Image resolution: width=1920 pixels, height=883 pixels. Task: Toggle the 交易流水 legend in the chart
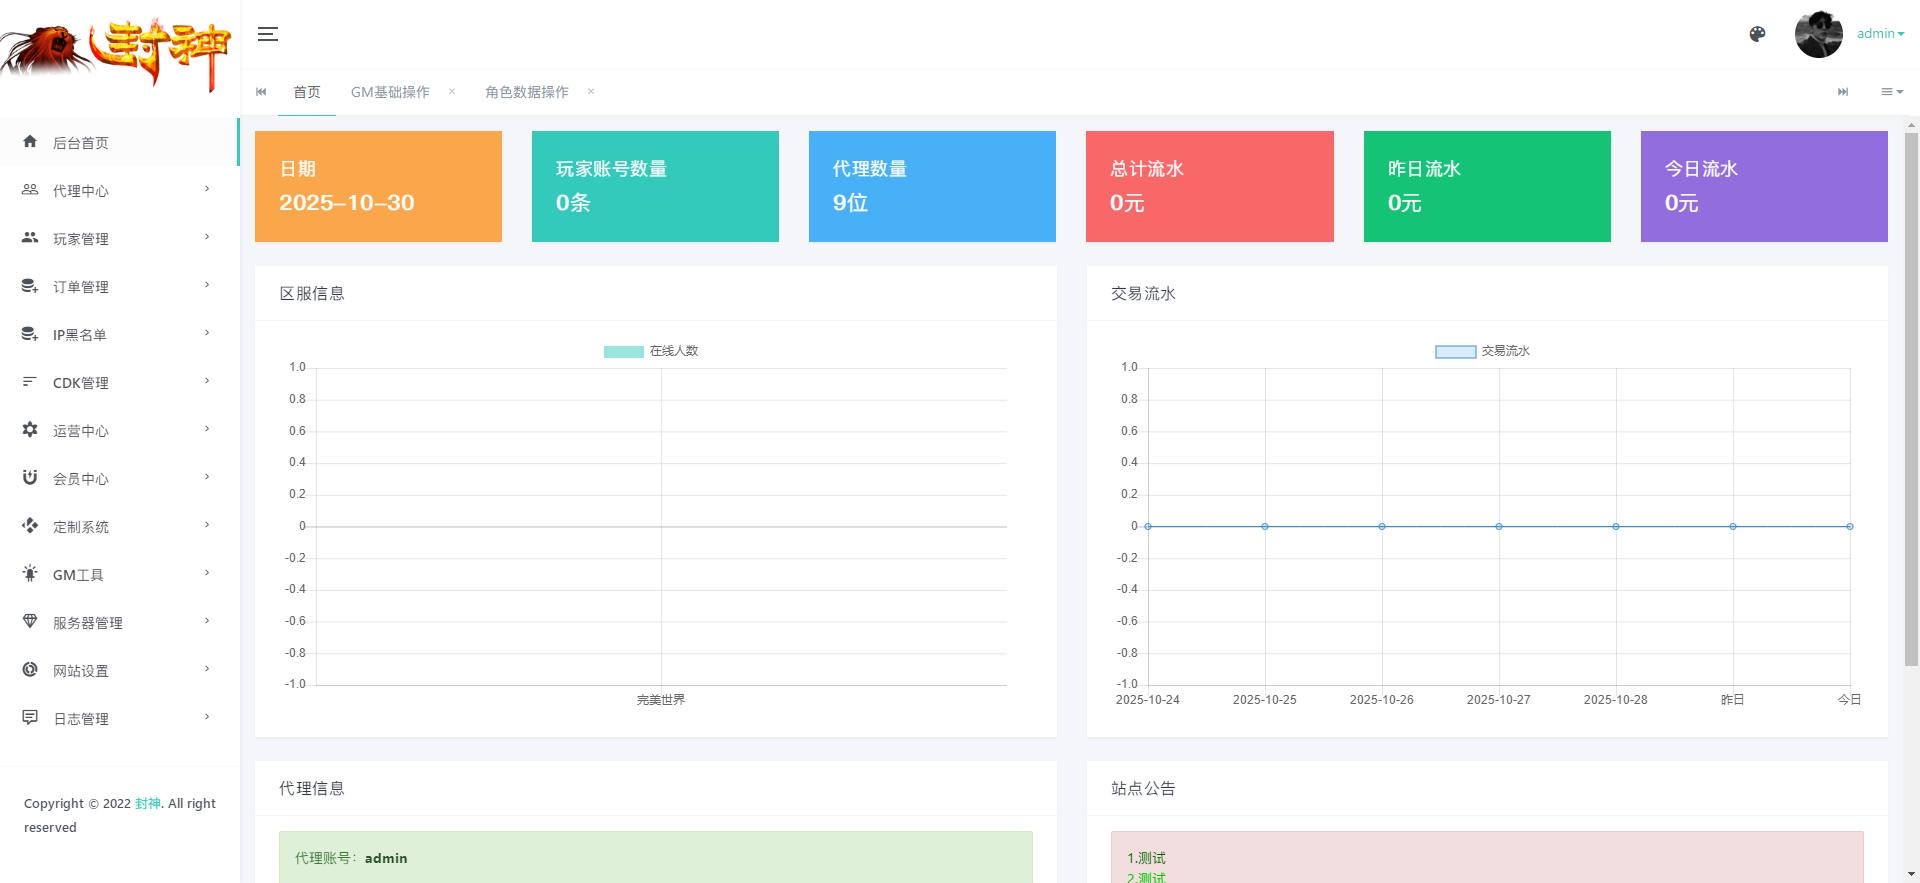(x=1482, y=351)
